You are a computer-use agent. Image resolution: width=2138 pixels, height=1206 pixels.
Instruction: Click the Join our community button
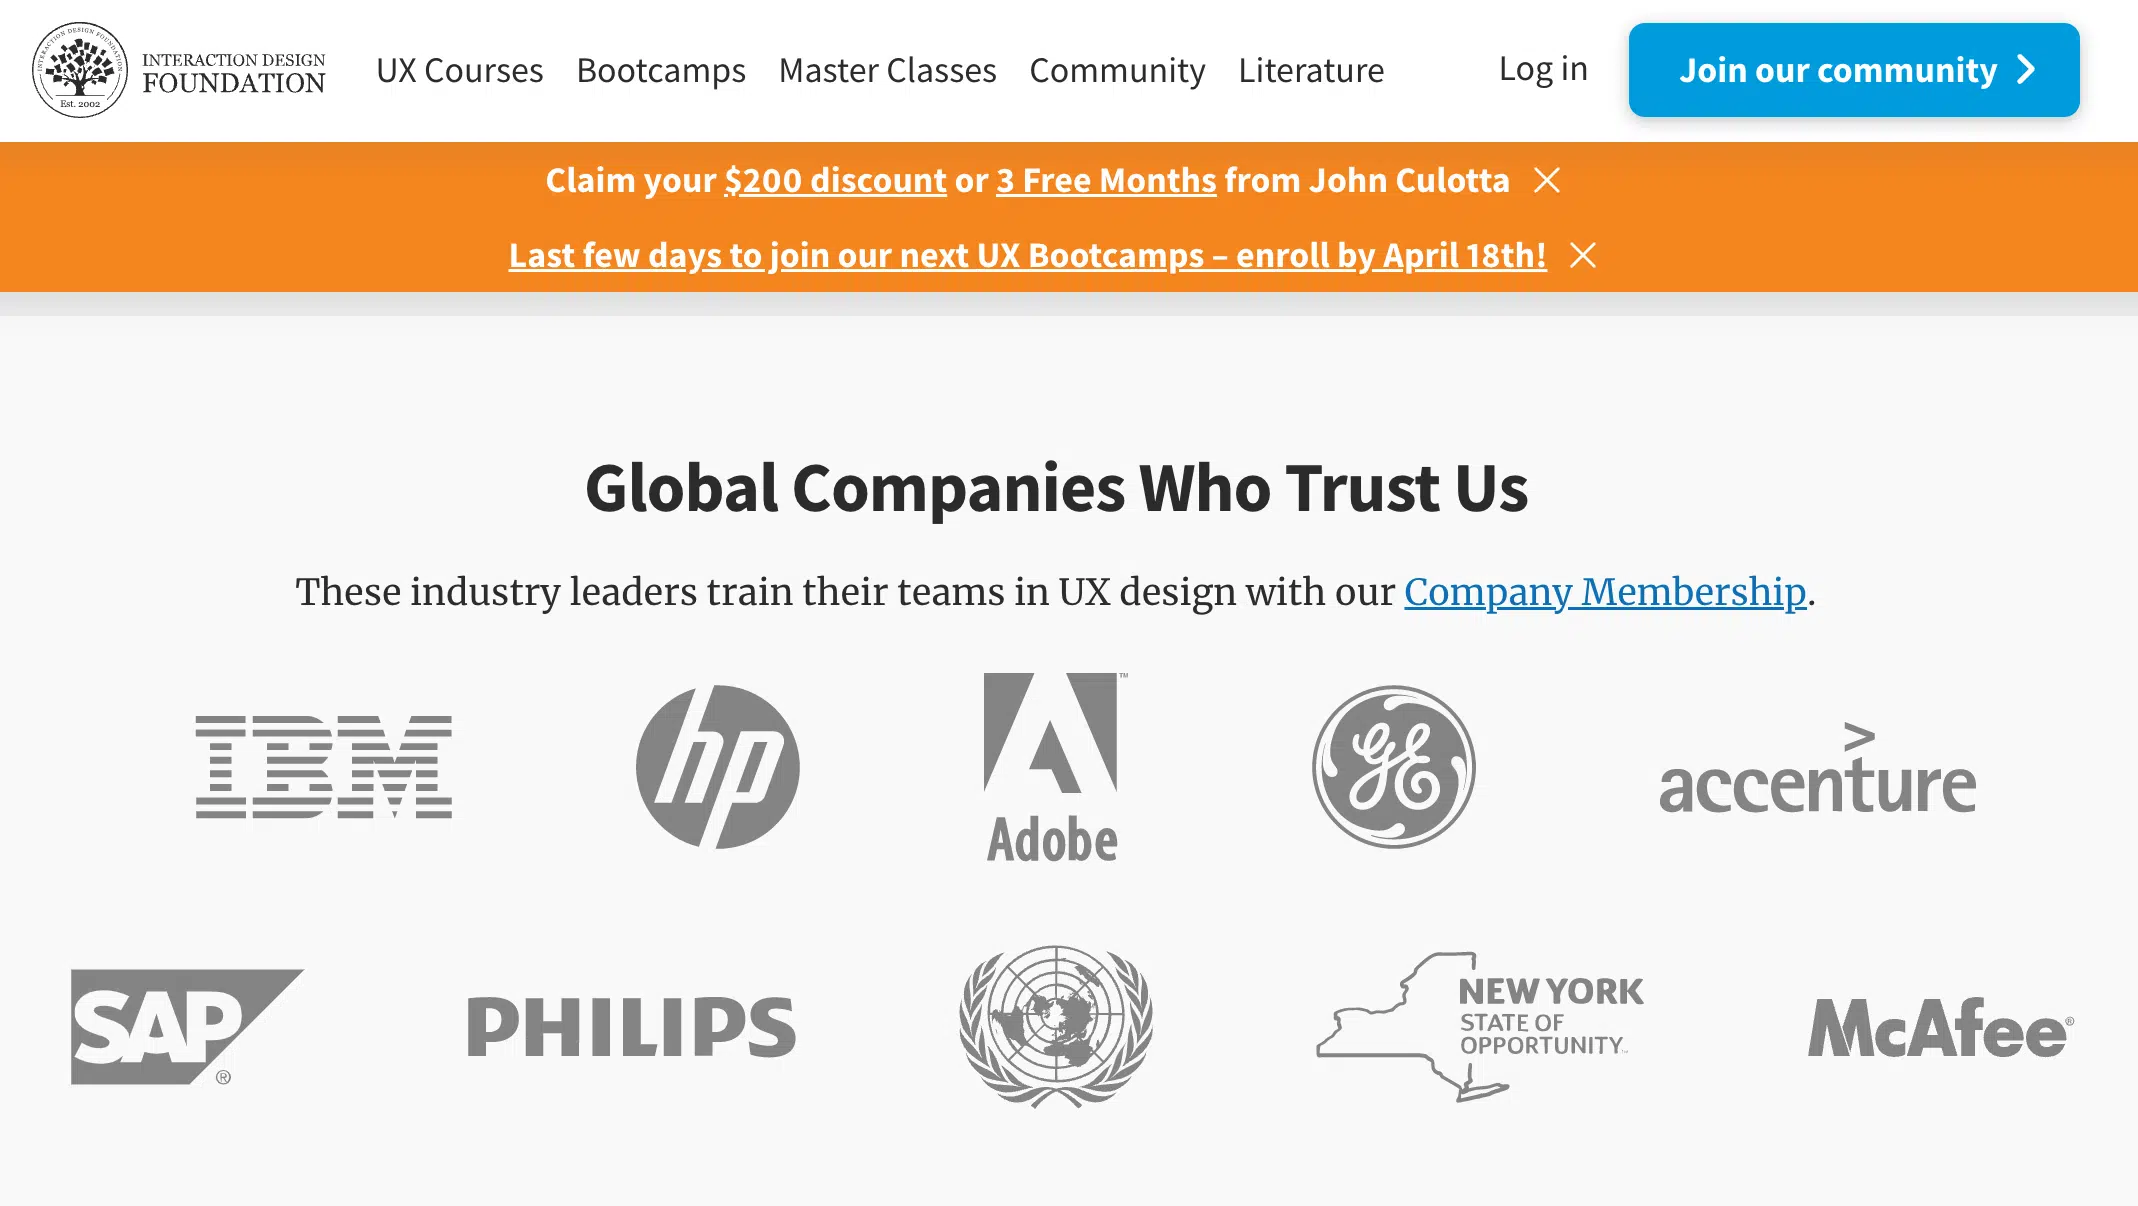[x=1855, y=69]
